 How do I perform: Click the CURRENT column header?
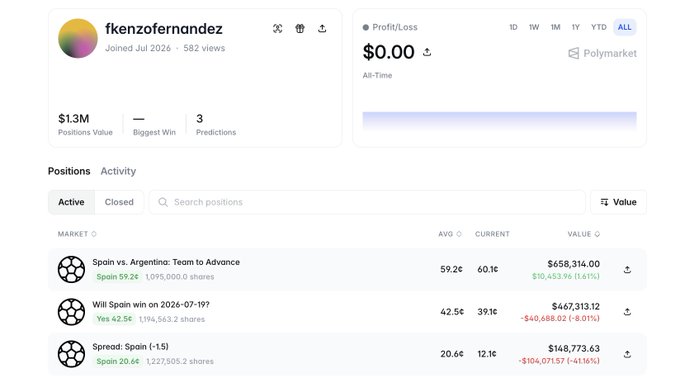tap(492, 234)
